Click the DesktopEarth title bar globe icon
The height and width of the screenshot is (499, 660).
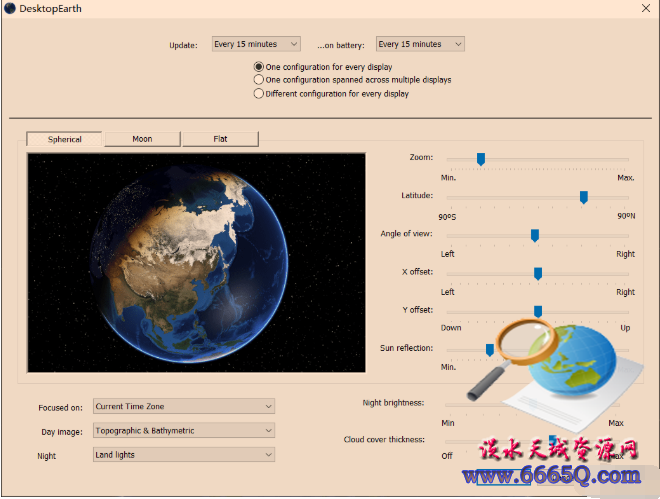point(10,8)
